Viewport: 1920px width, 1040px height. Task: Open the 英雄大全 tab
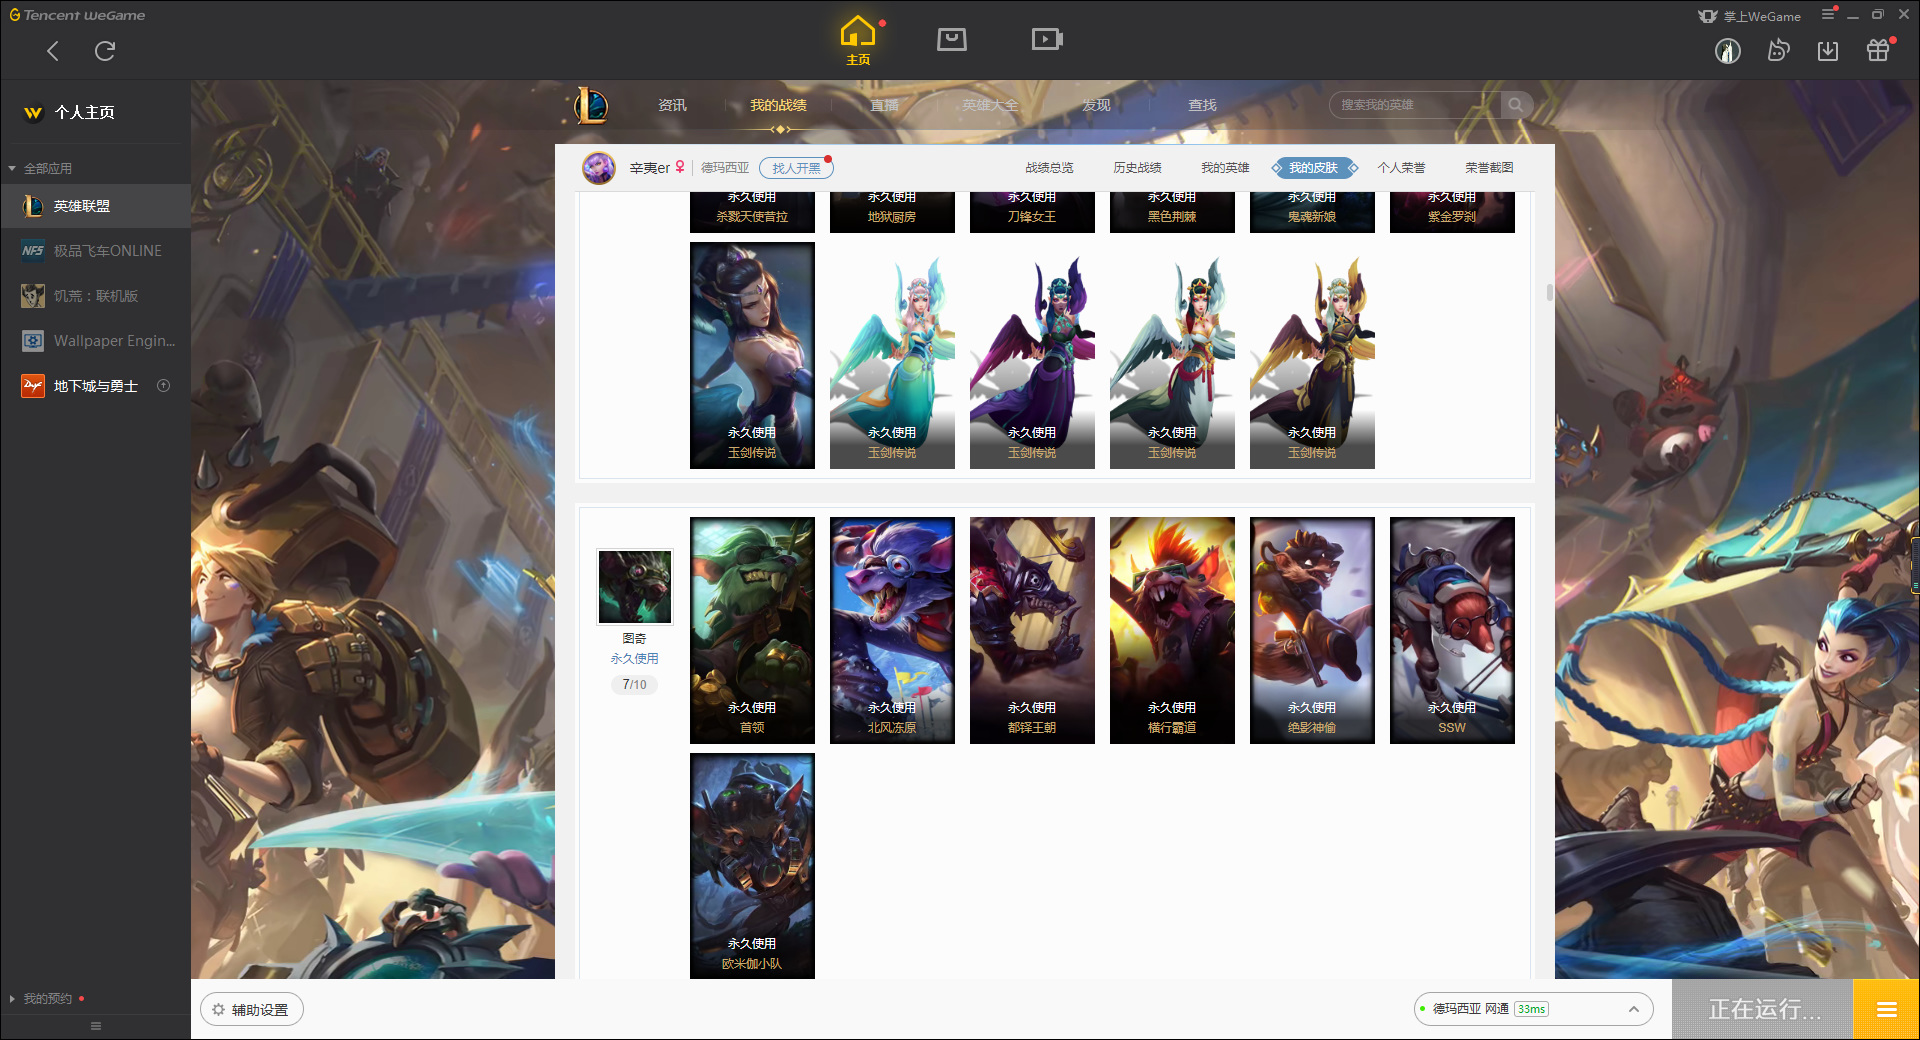990,105
